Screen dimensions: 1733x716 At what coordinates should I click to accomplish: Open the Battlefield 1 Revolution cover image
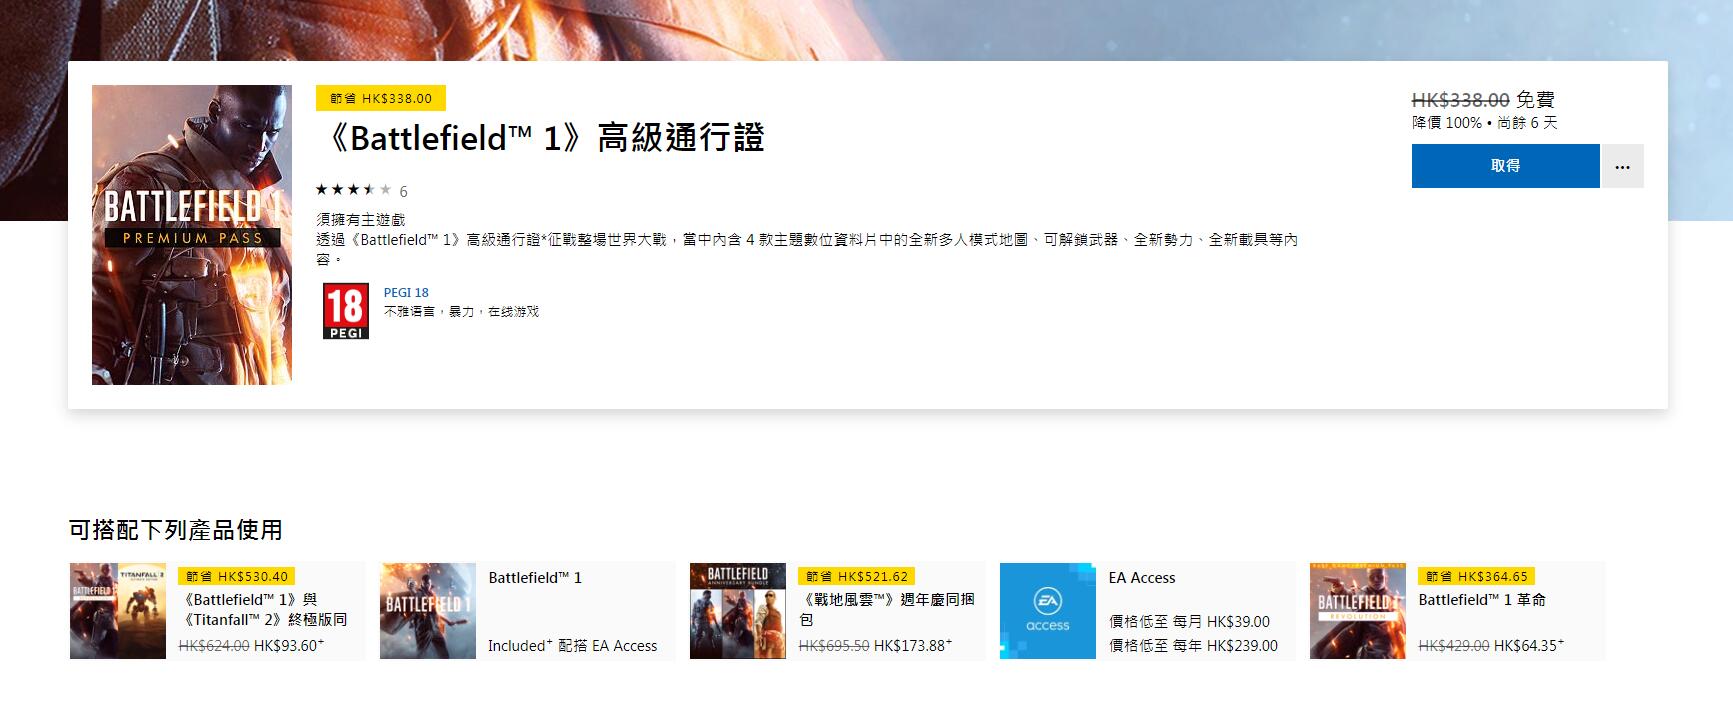(1358, 611)
